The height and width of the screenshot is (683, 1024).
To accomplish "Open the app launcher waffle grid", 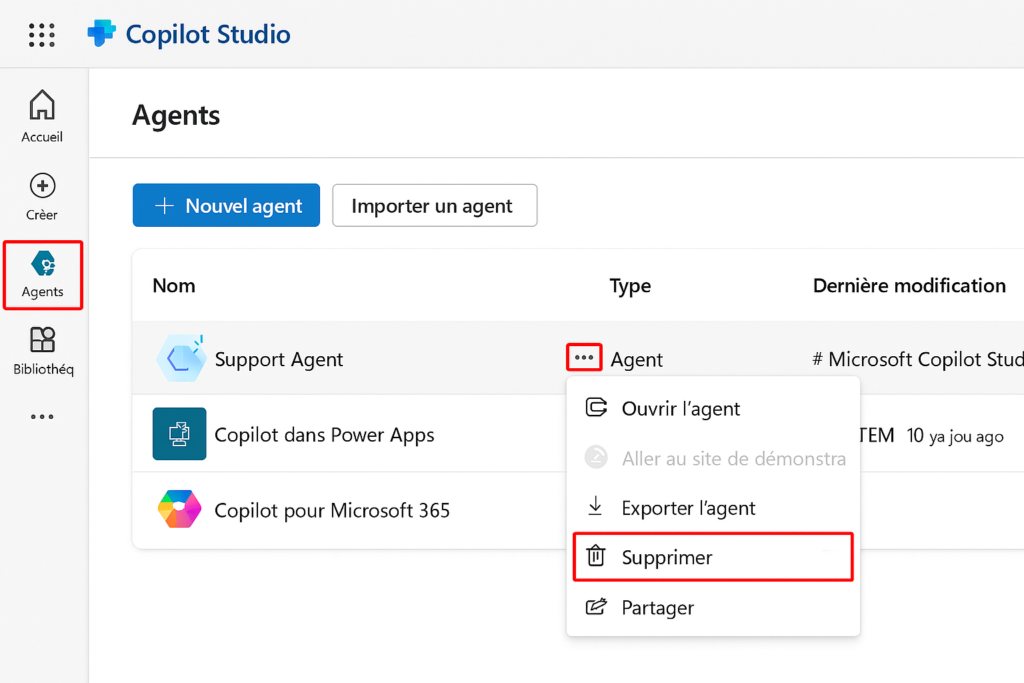I will pyautogui.click(x=42, y=35).
